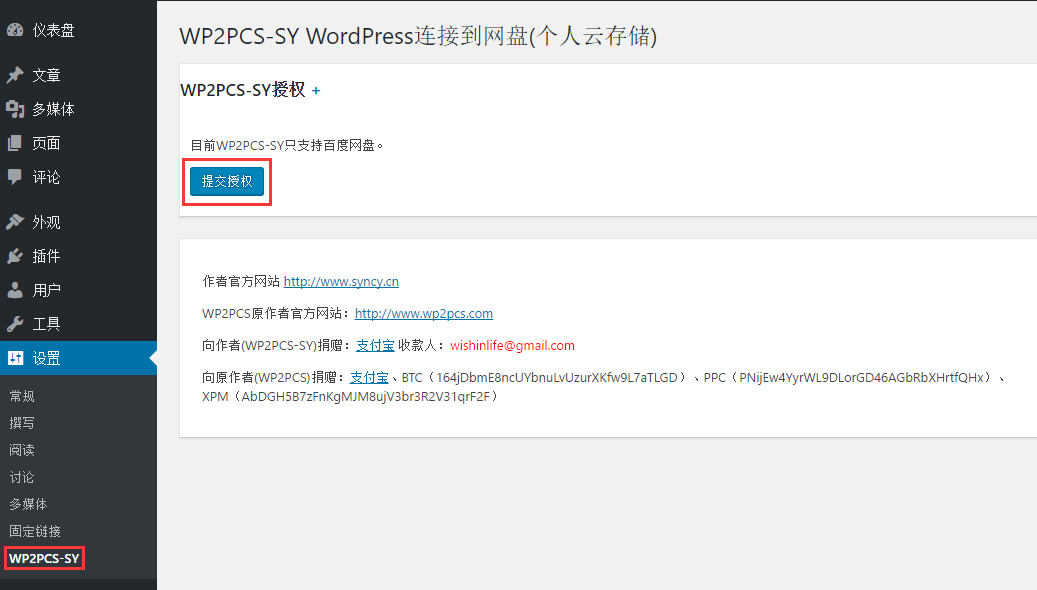The image size is (1037, 590).
Task: Click the XPM address starting with AbDGH5B7
Action: pos(366,396)
